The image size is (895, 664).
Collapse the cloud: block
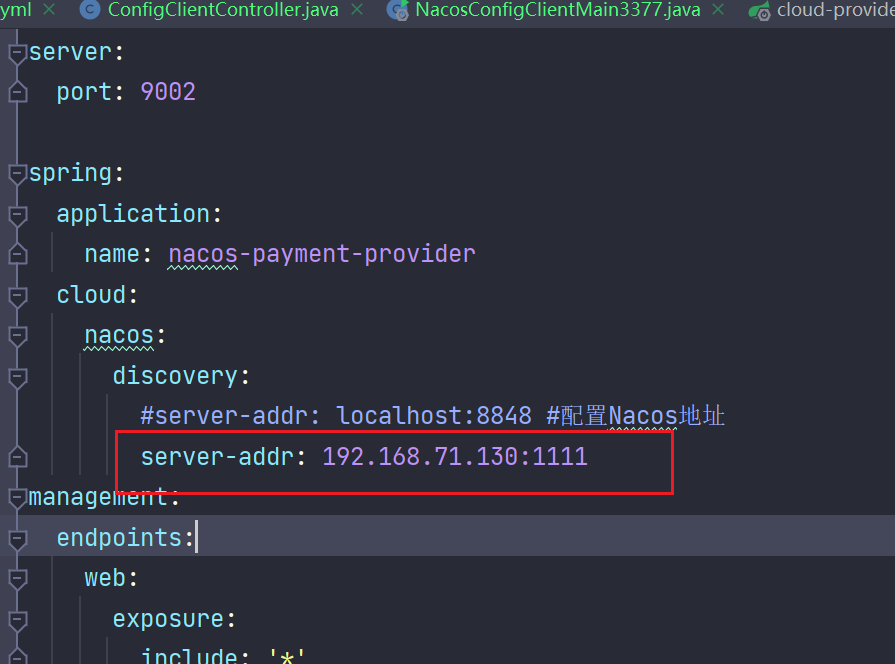18,296
